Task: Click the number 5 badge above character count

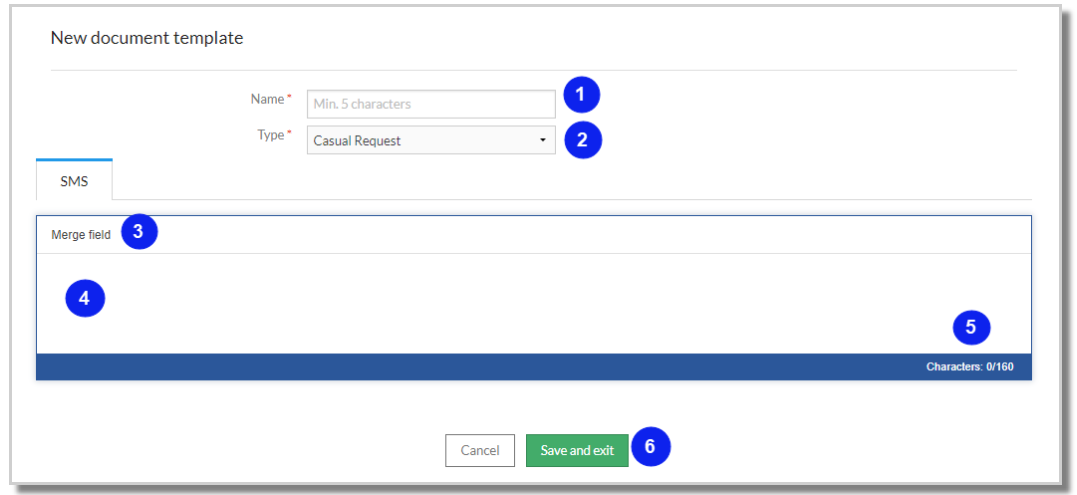Action: coord(971,328)
